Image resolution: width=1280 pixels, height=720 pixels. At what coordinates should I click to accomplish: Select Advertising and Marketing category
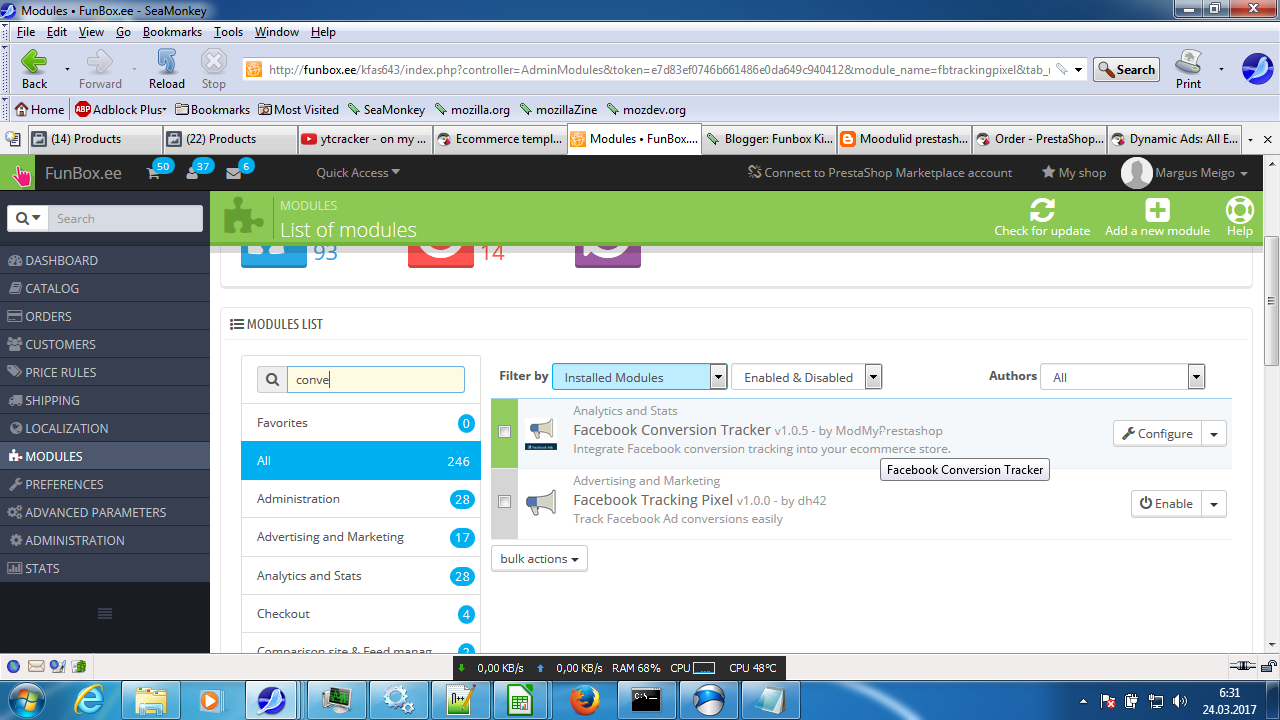(x=361, y=537)
